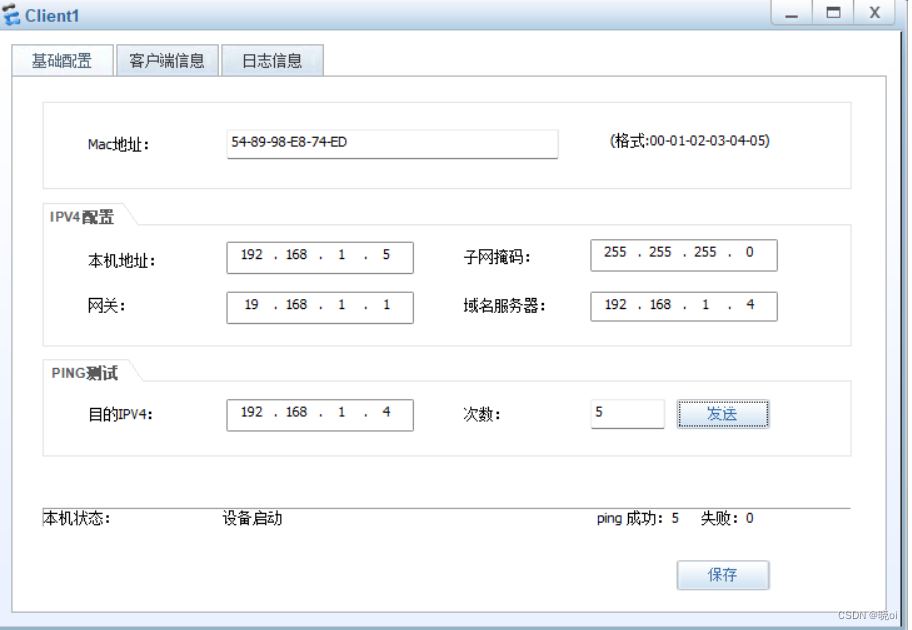Click the 本机状态 label
912x630 pixels.
click(x=77, y=518)
